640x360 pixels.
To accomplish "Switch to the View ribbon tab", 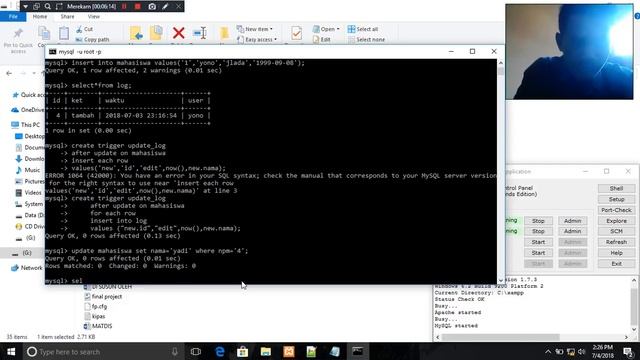I will tap(93, 17).
